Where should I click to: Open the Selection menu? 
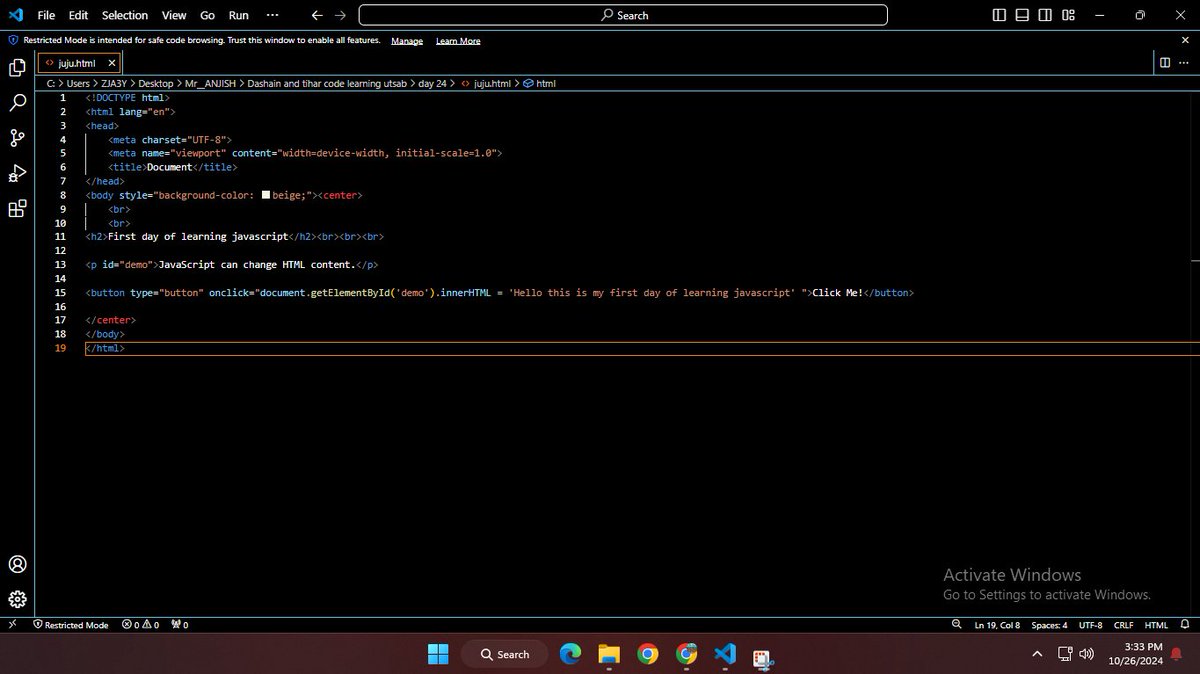coord(125,15)
